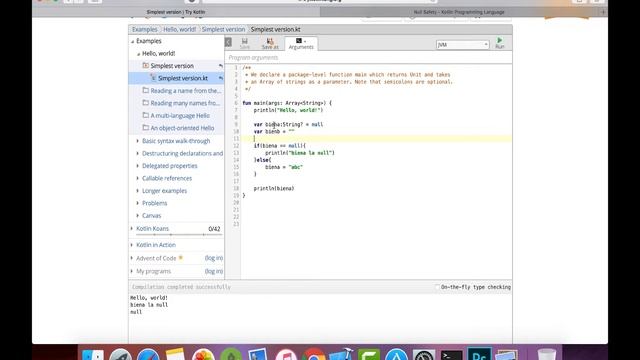Open Photoshop from the Dock
This screenshot has height=360, width=640.
point(479,354)
